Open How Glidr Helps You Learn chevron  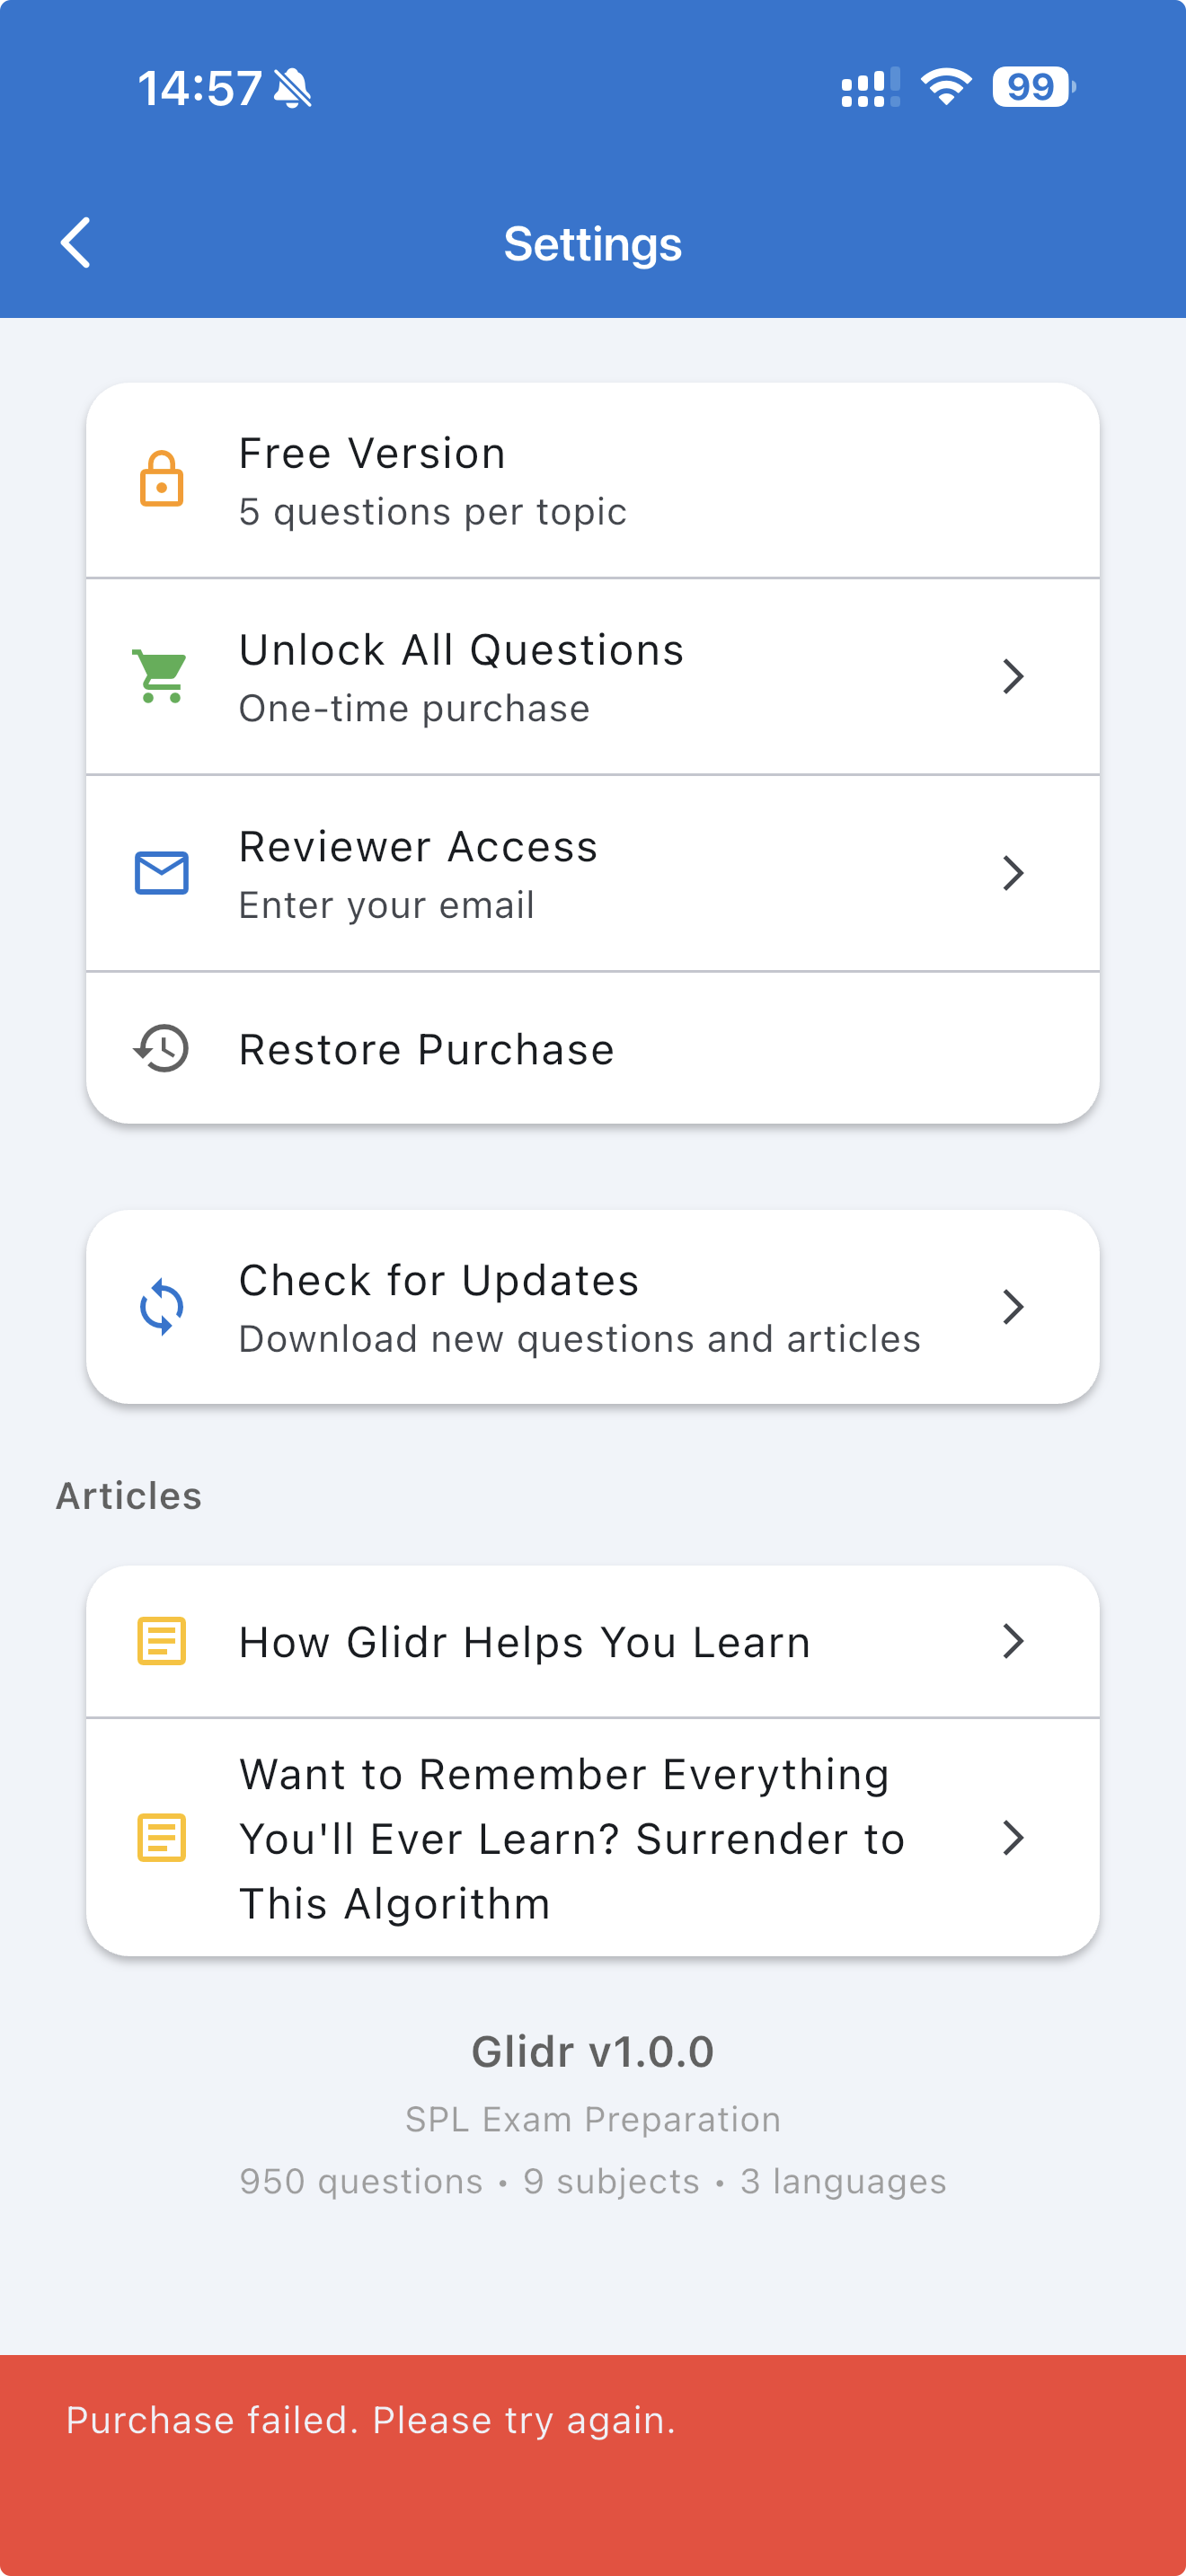click(x=1012, y=1641)
